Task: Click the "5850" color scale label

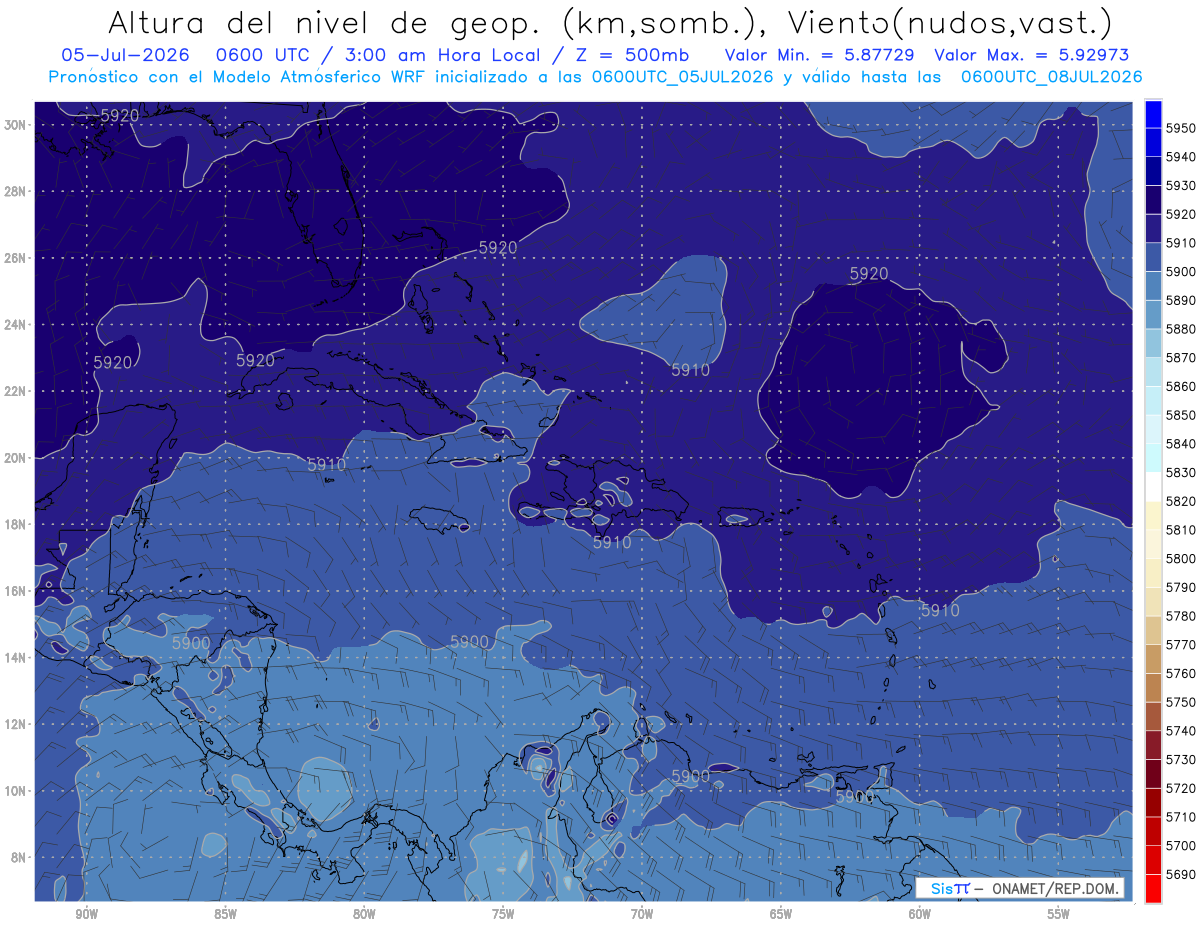Action: pyautogui.click(x=1181, y=415)
